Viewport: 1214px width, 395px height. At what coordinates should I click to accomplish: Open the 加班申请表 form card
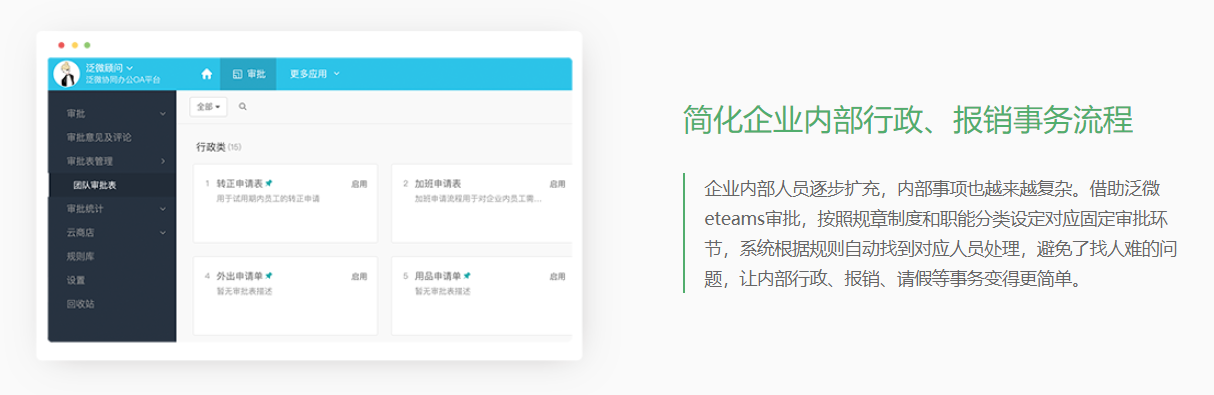click(x=482, y=203)
